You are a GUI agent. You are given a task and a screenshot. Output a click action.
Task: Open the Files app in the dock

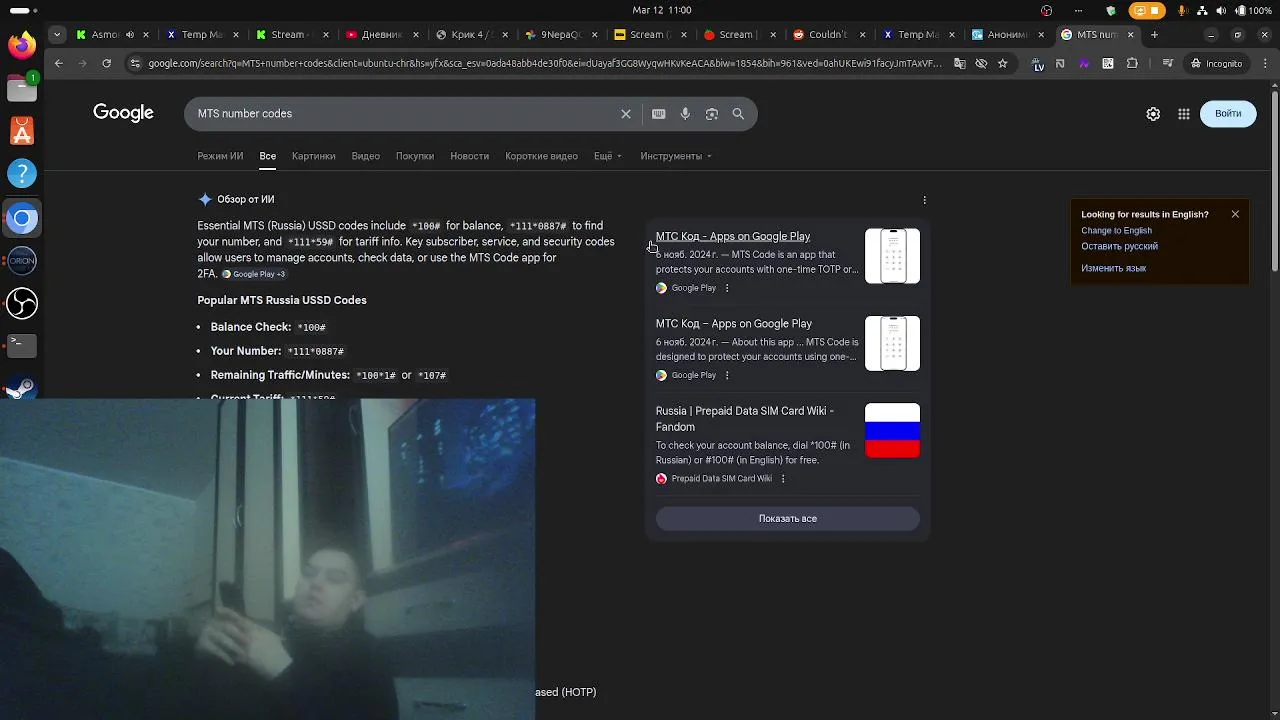[x=21, y=88]
